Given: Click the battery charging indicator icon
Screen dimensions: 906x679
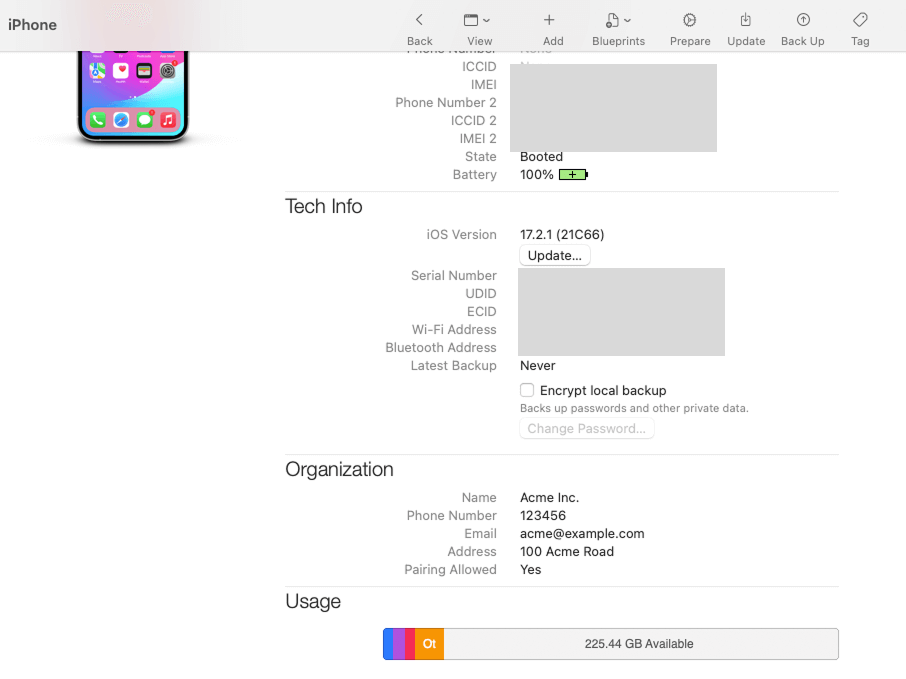Looking at the screenshot, I should tap(573, 175).
